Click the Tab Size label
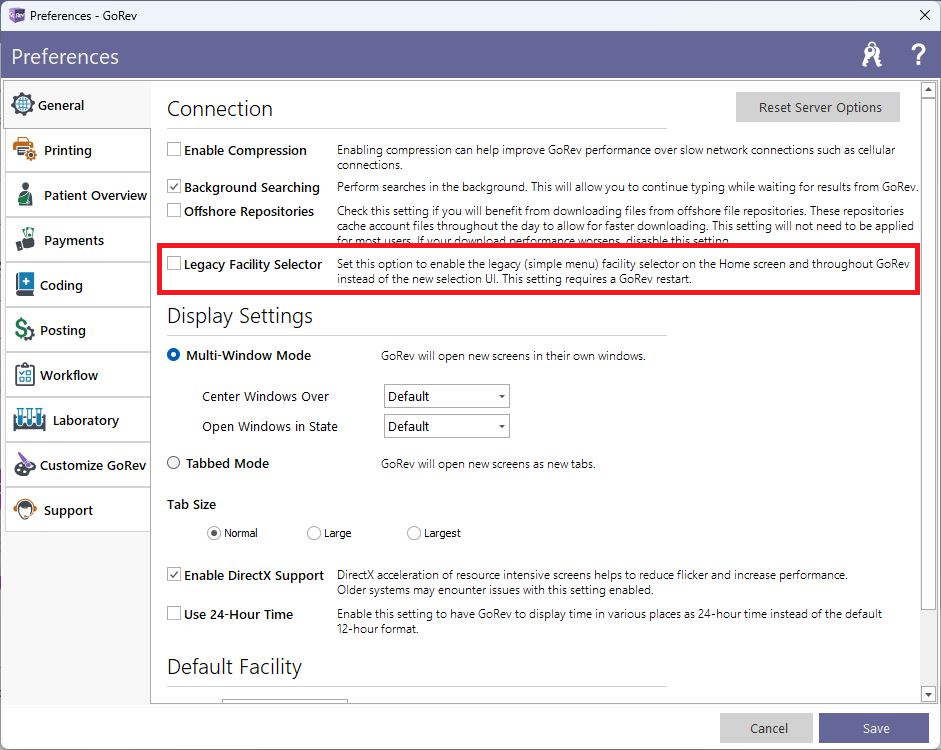This screenshot has width=941, height=750. tap(191, 504)
